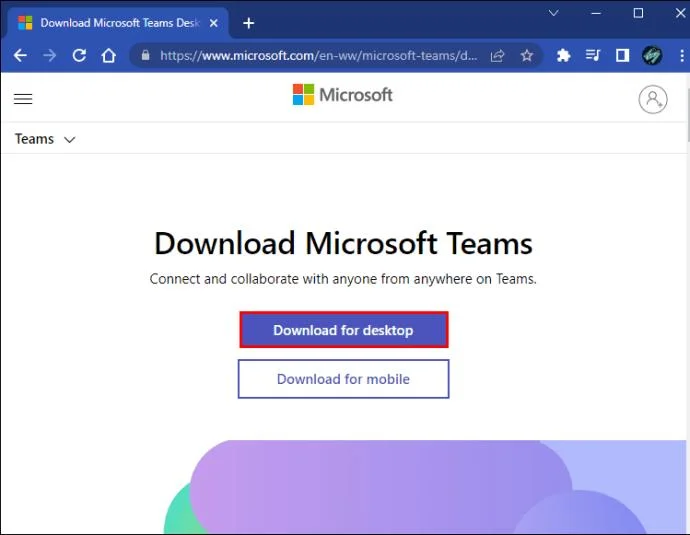
Task: Click the 'Connect and collaborate' subtitle text
Action: pyautogui.click(x=343, y=278)
